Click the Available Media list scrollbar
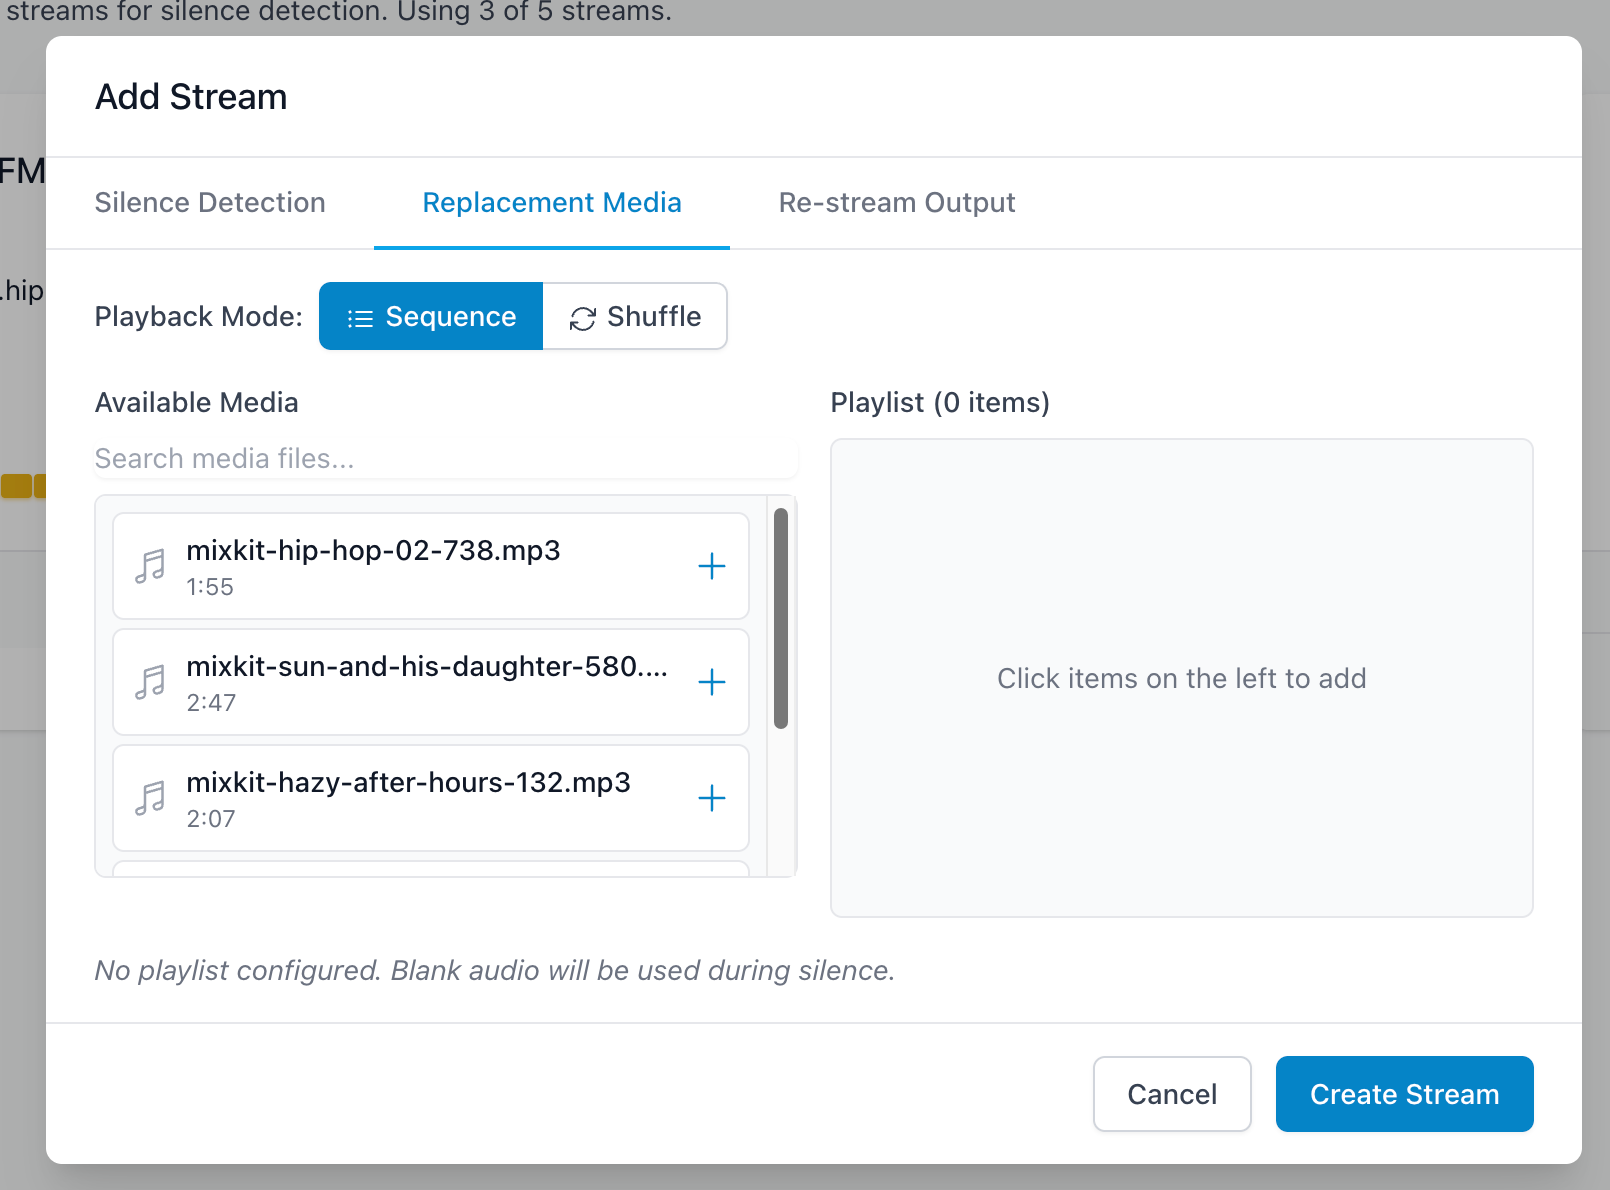The image size is (1610, 1190). click(x=781, y=618)
